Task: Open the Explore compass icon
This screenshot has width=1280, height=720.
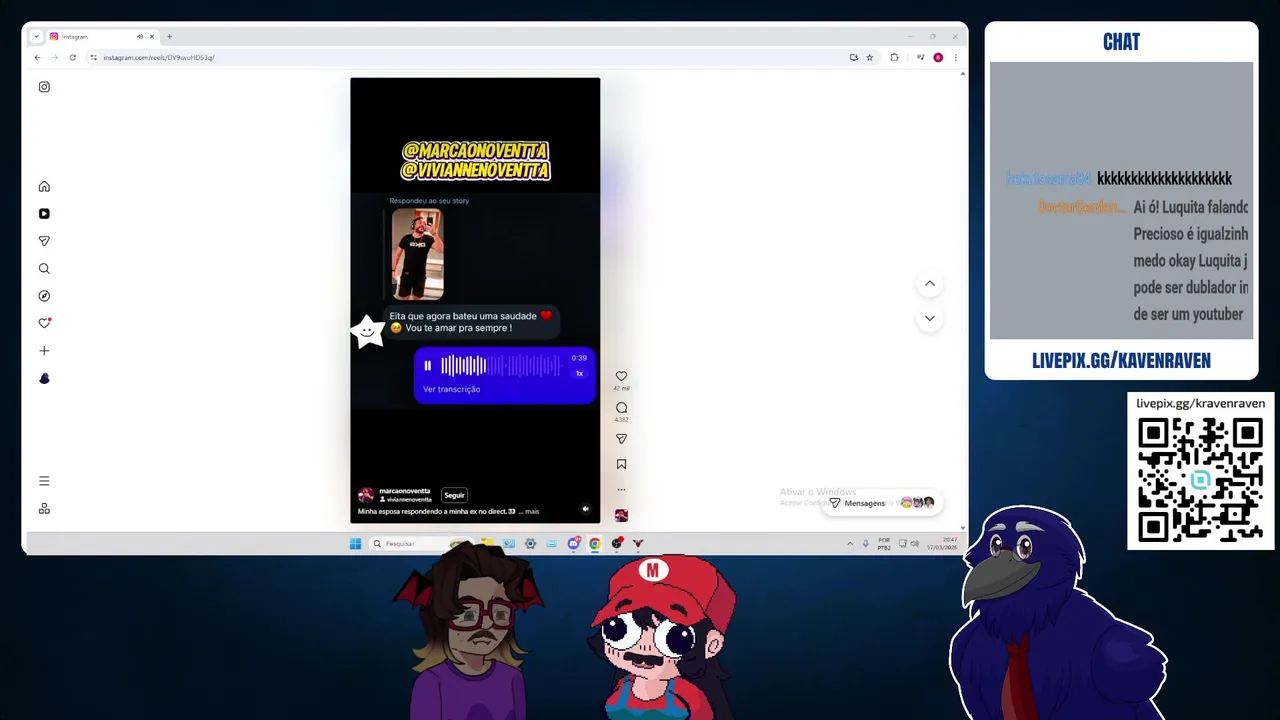Action: (44, 296)
